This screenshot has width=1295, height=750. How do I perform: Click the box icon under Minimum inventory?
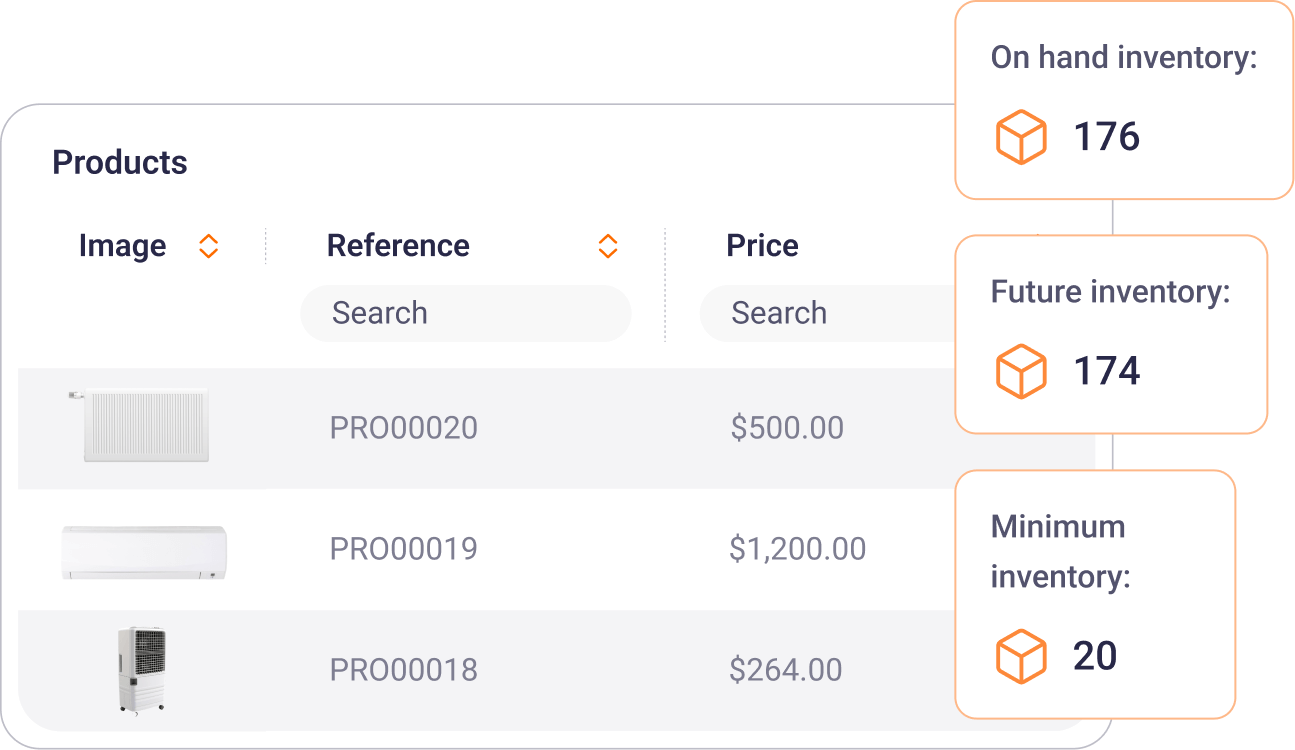1021,656
